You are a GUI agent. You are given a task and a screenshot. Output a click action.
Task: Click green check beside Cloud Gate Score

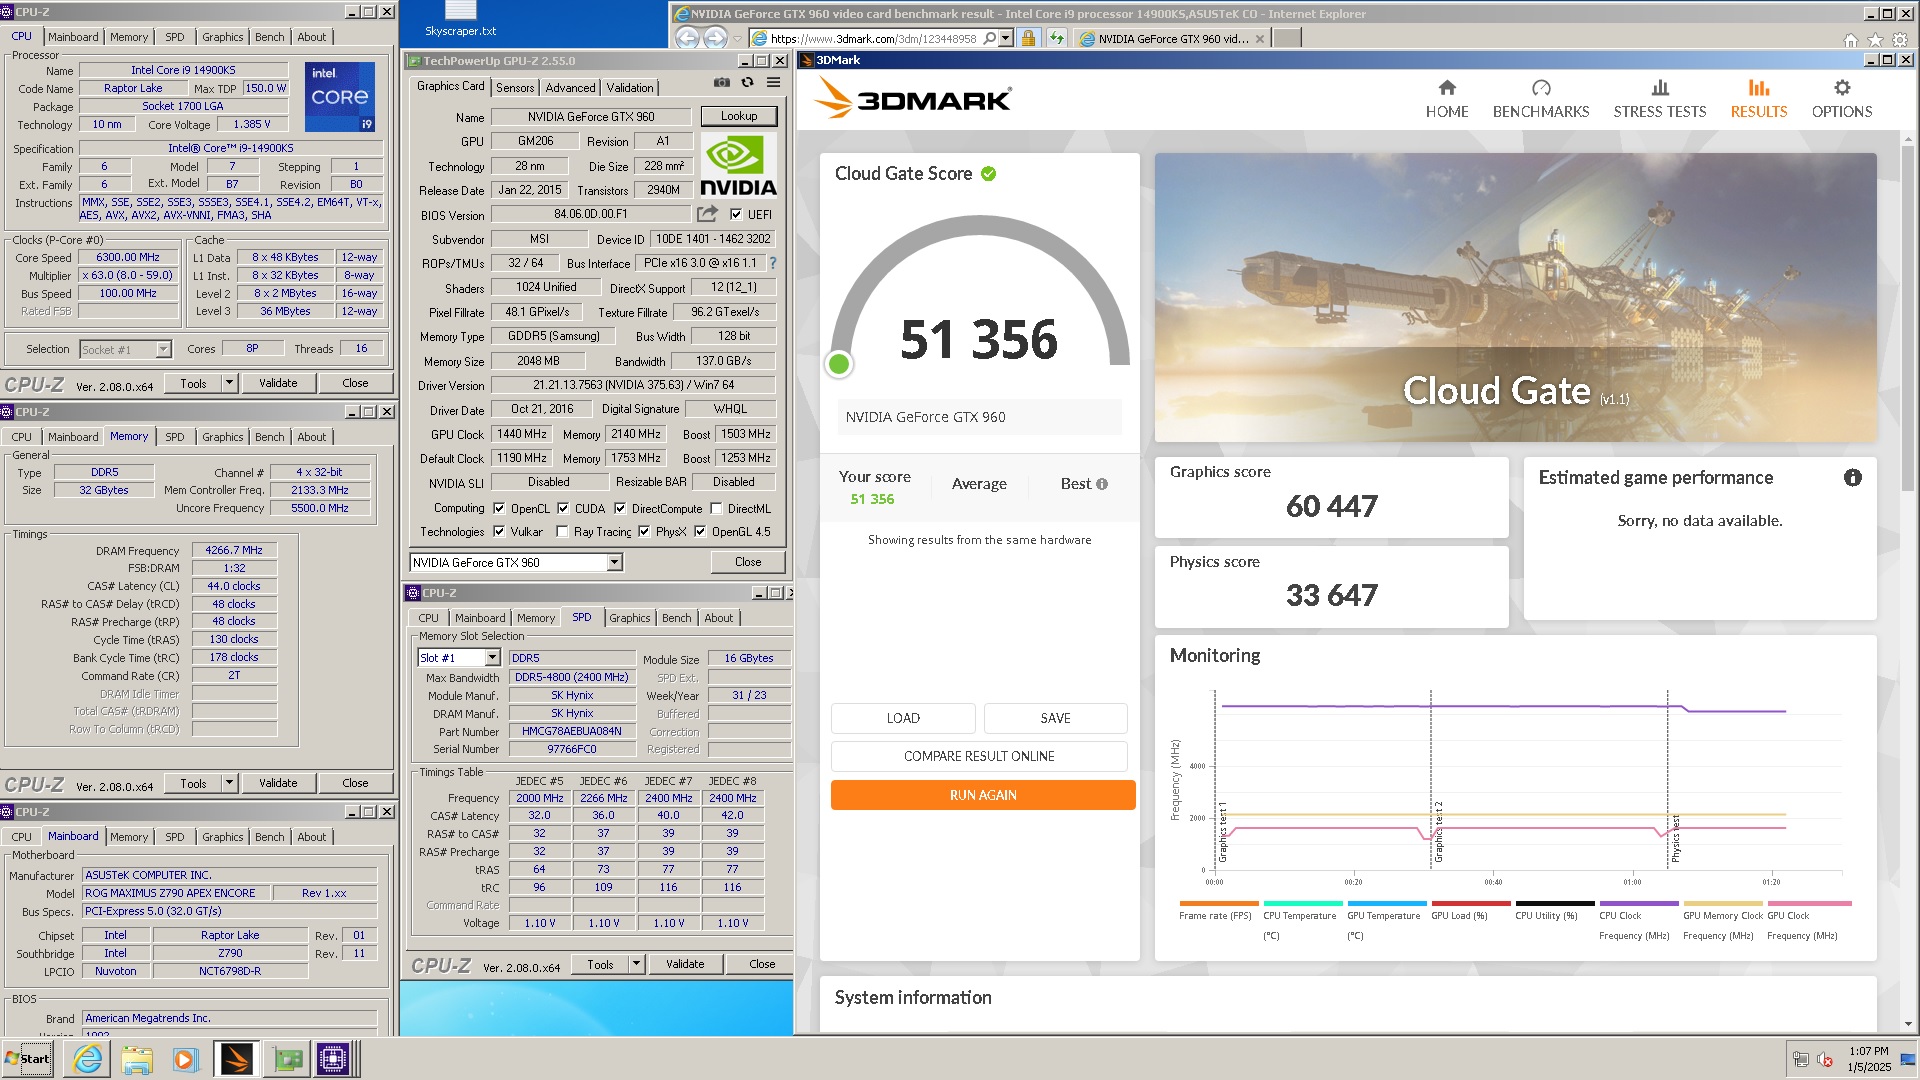988,174
